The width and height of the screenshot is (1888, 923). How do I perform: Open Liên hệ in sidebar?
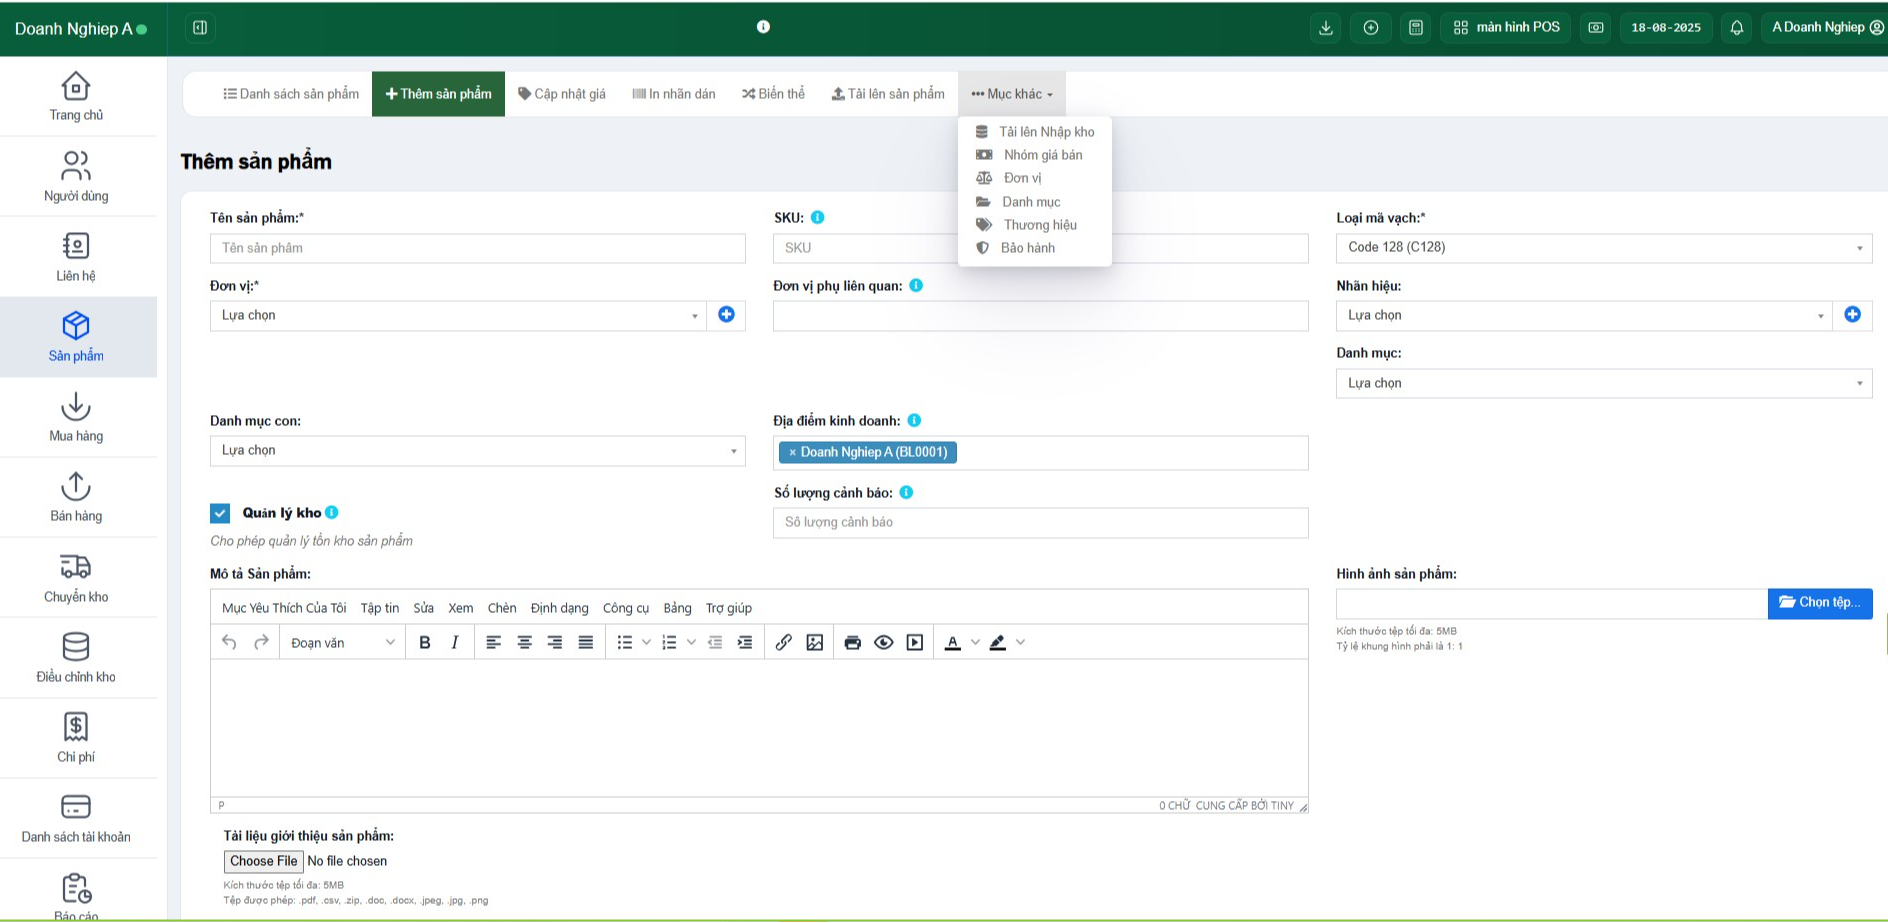[77, 256]
